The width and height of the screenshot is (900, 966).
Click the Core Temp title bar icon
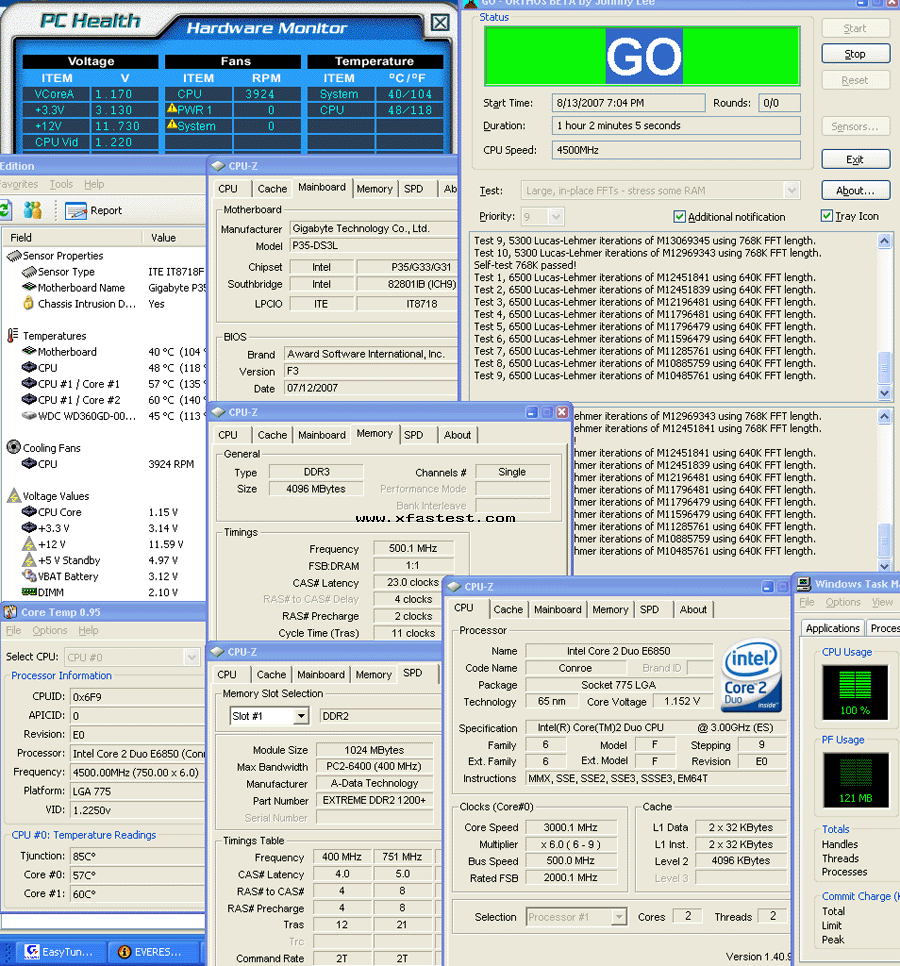tap(10, 612)
